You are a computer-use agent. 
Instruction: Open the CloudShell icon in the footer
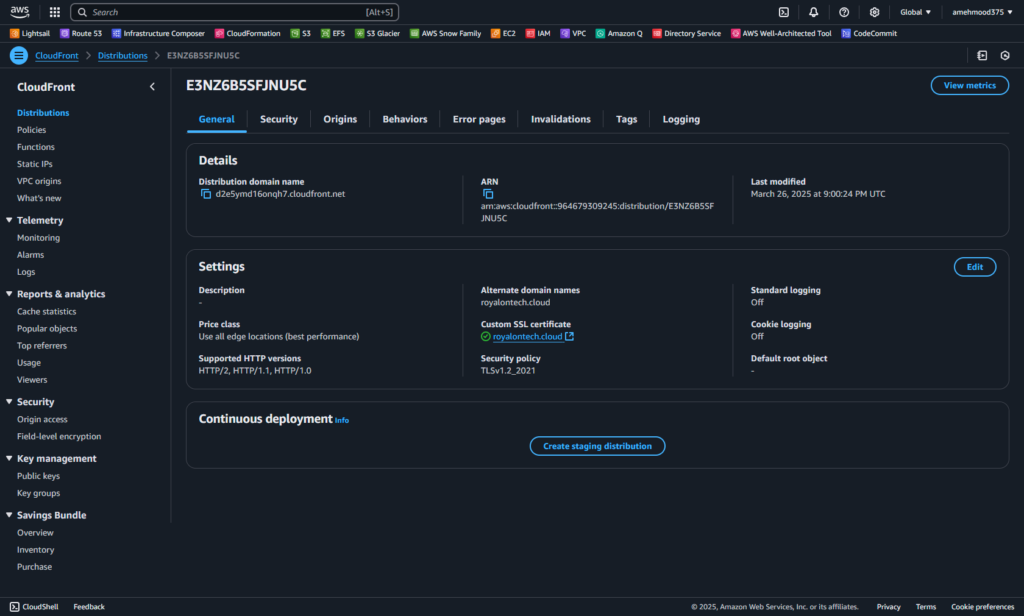(x=14, y=607)
